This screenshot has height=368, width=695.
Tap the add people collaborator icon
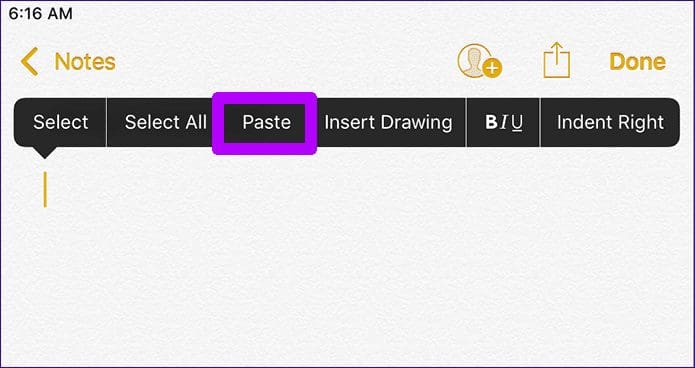479,61
